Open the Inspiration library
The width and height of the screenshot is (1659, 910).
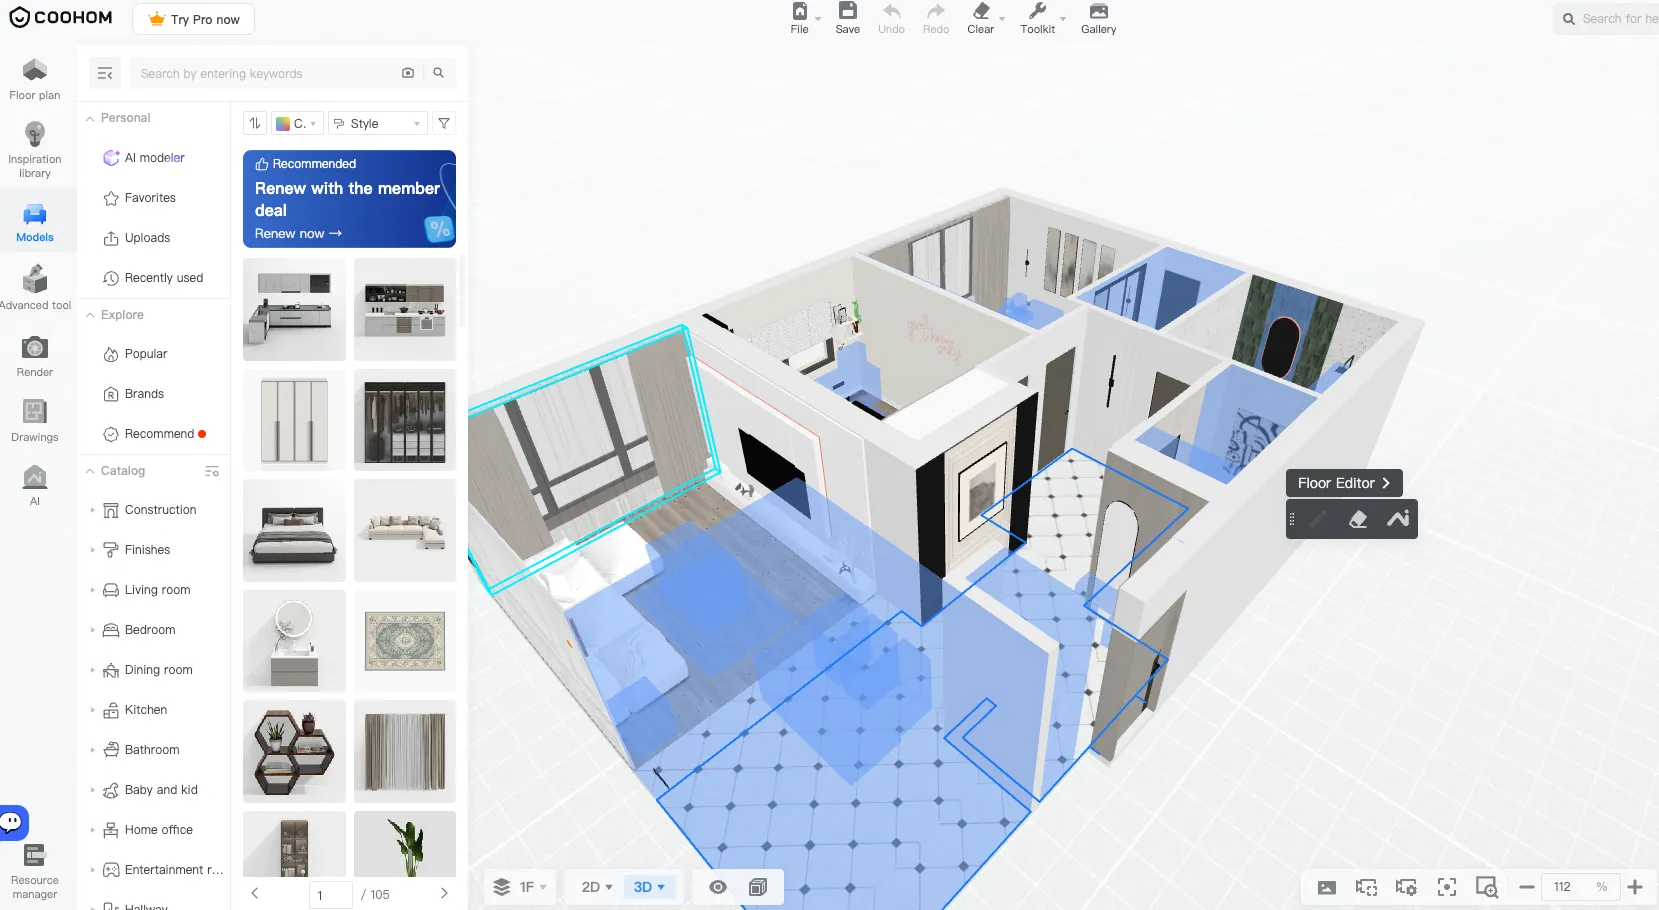click(35, 151)
